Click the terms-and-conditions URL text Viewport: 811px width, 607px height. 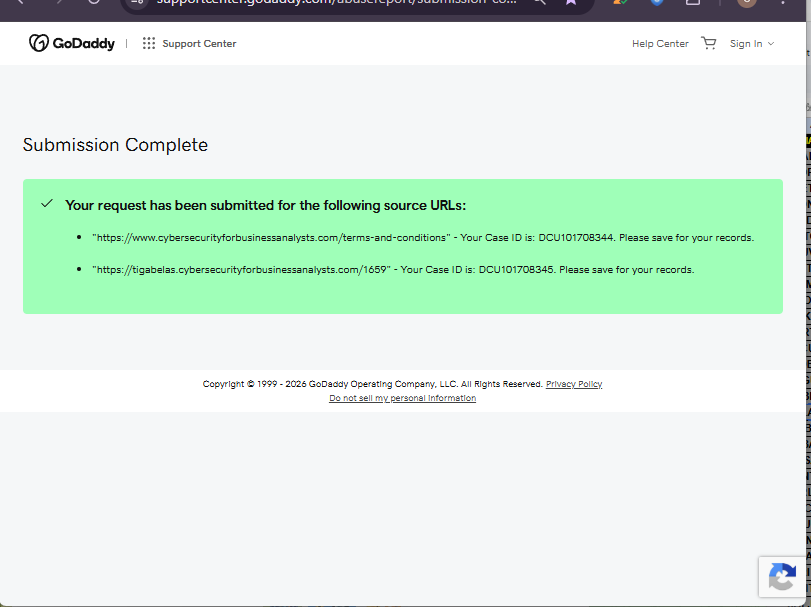point(272,238)
